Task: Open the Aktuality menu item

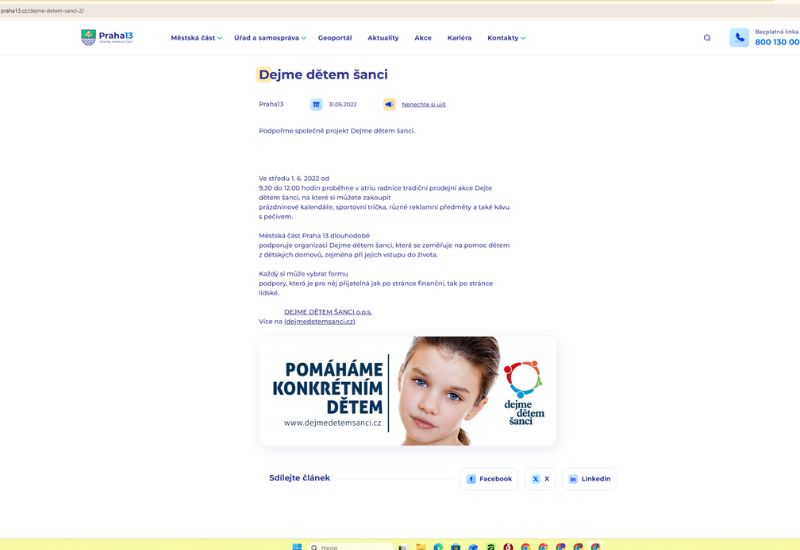Action: coord(383,38)
